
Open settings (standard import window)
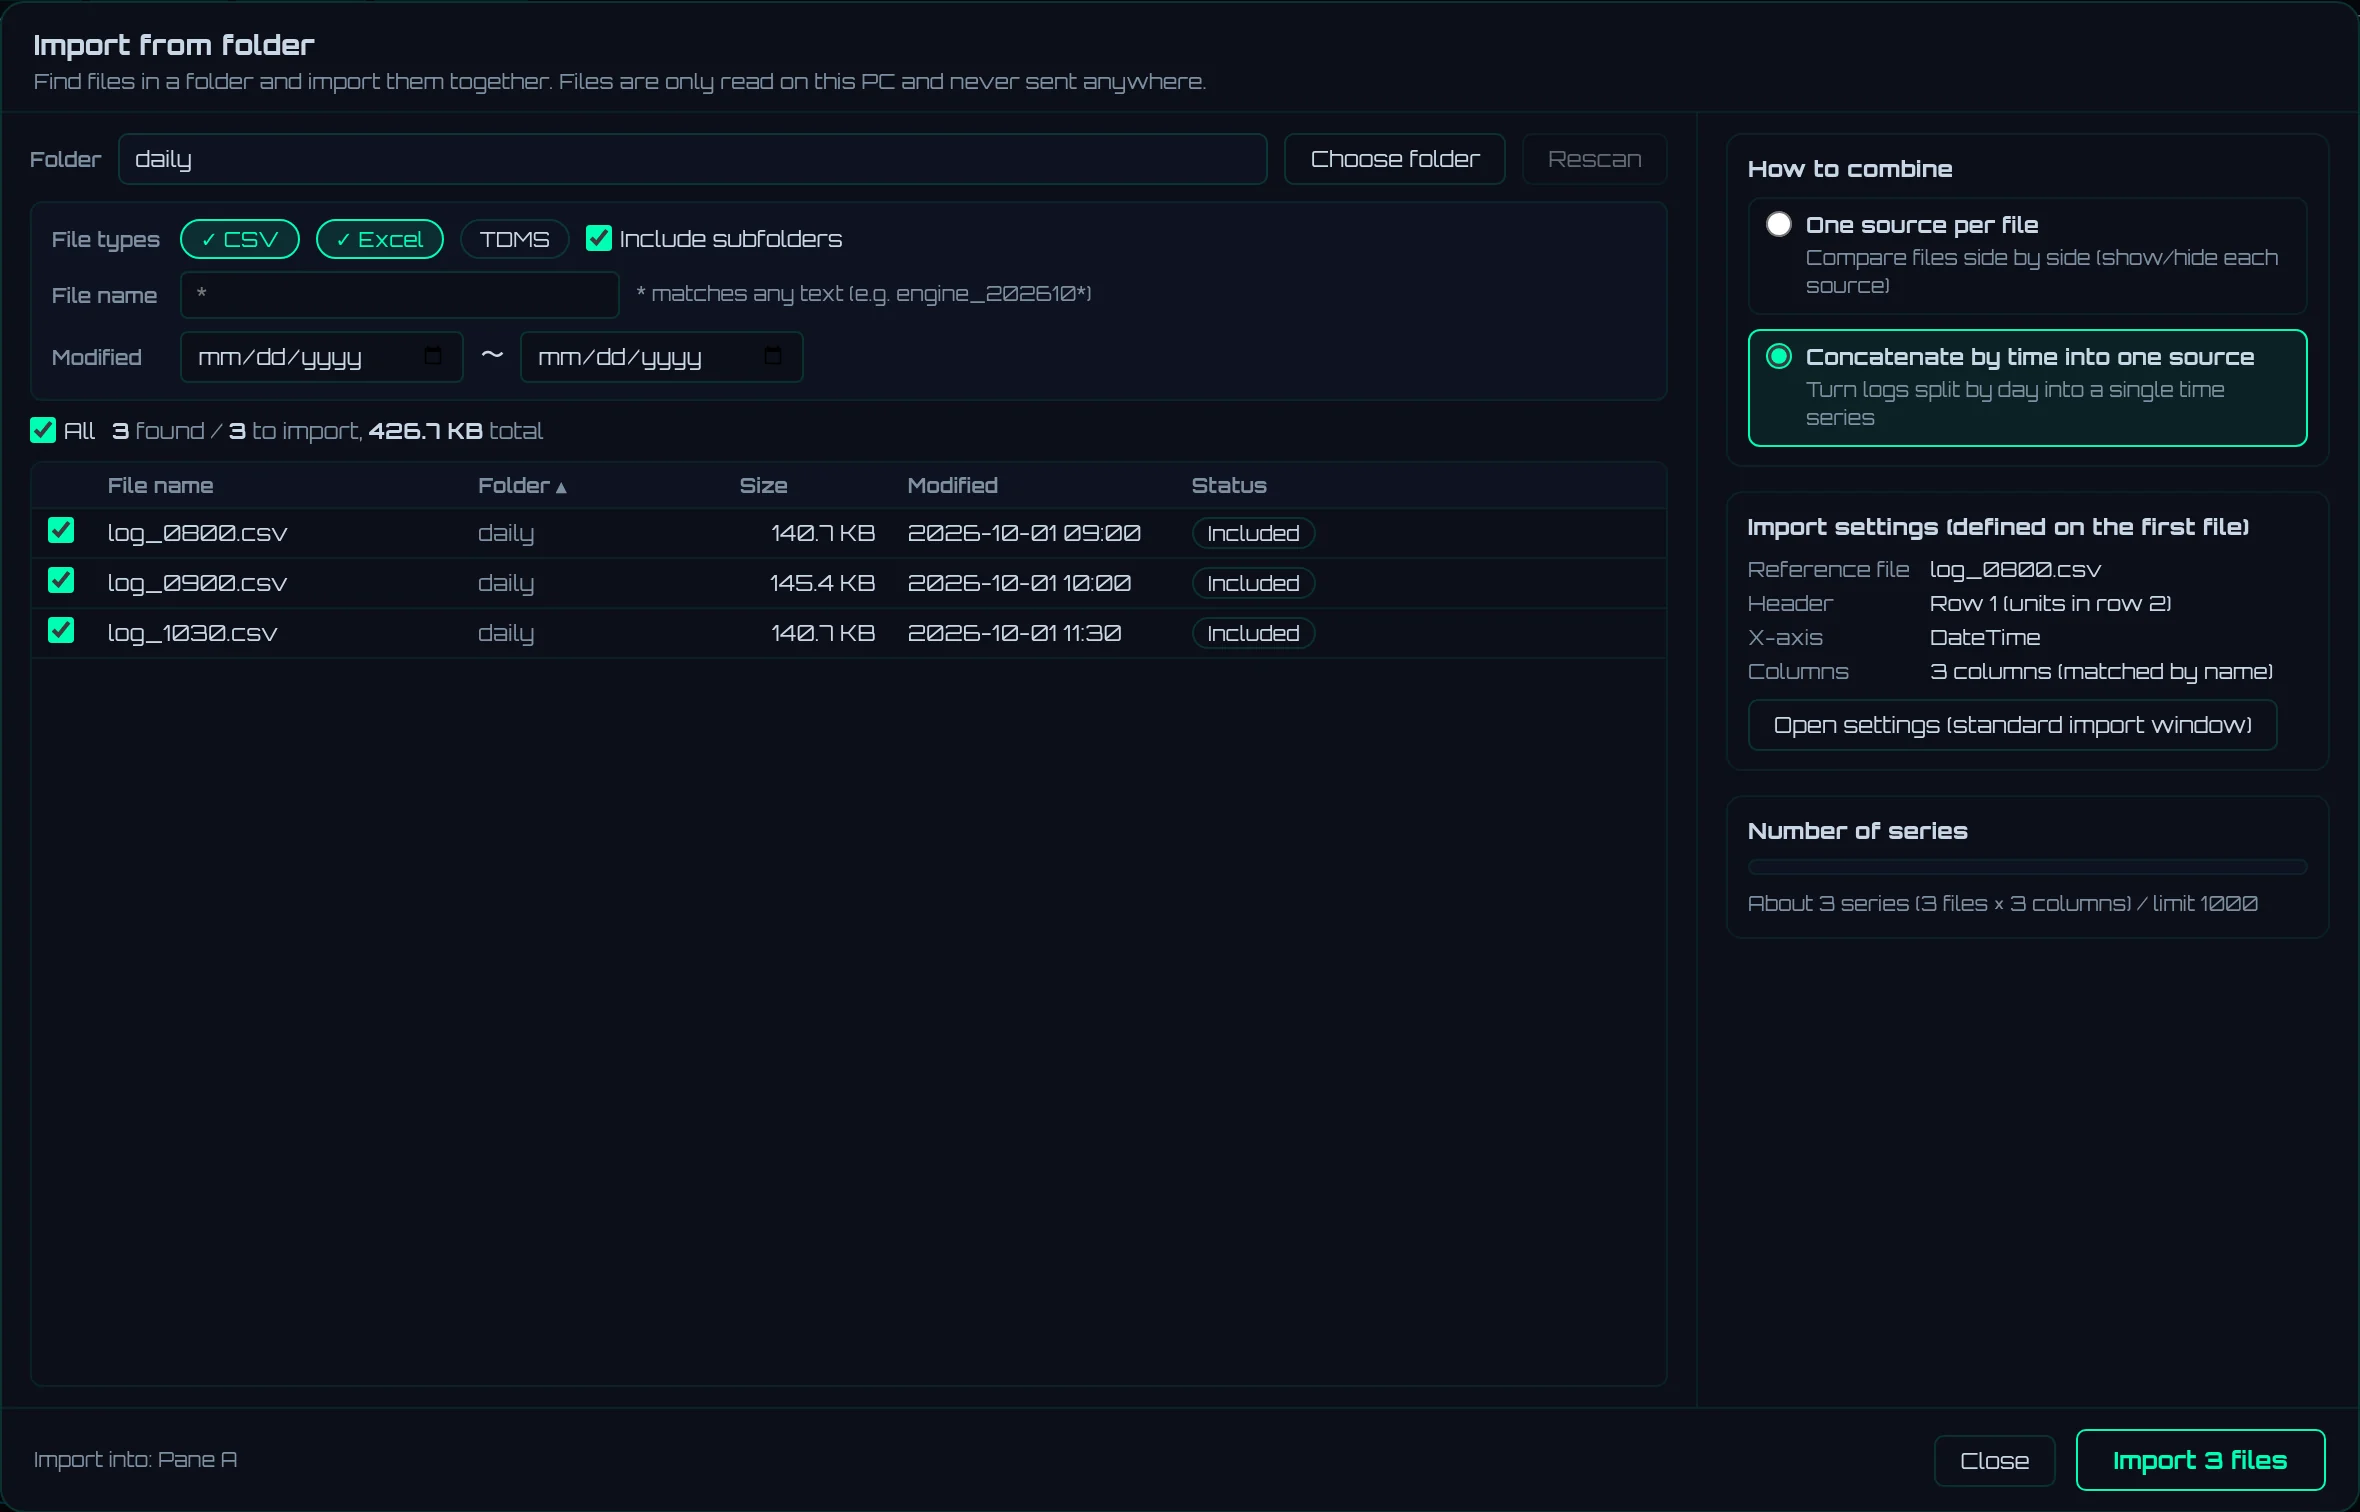coord(2013,725)
